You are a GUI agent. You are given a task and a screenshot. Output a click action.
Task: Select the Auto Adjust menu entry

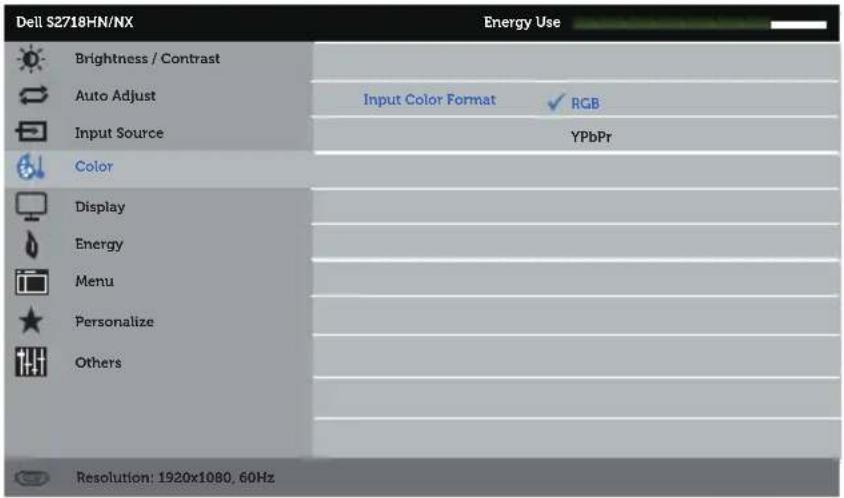[x=115, y=95]
